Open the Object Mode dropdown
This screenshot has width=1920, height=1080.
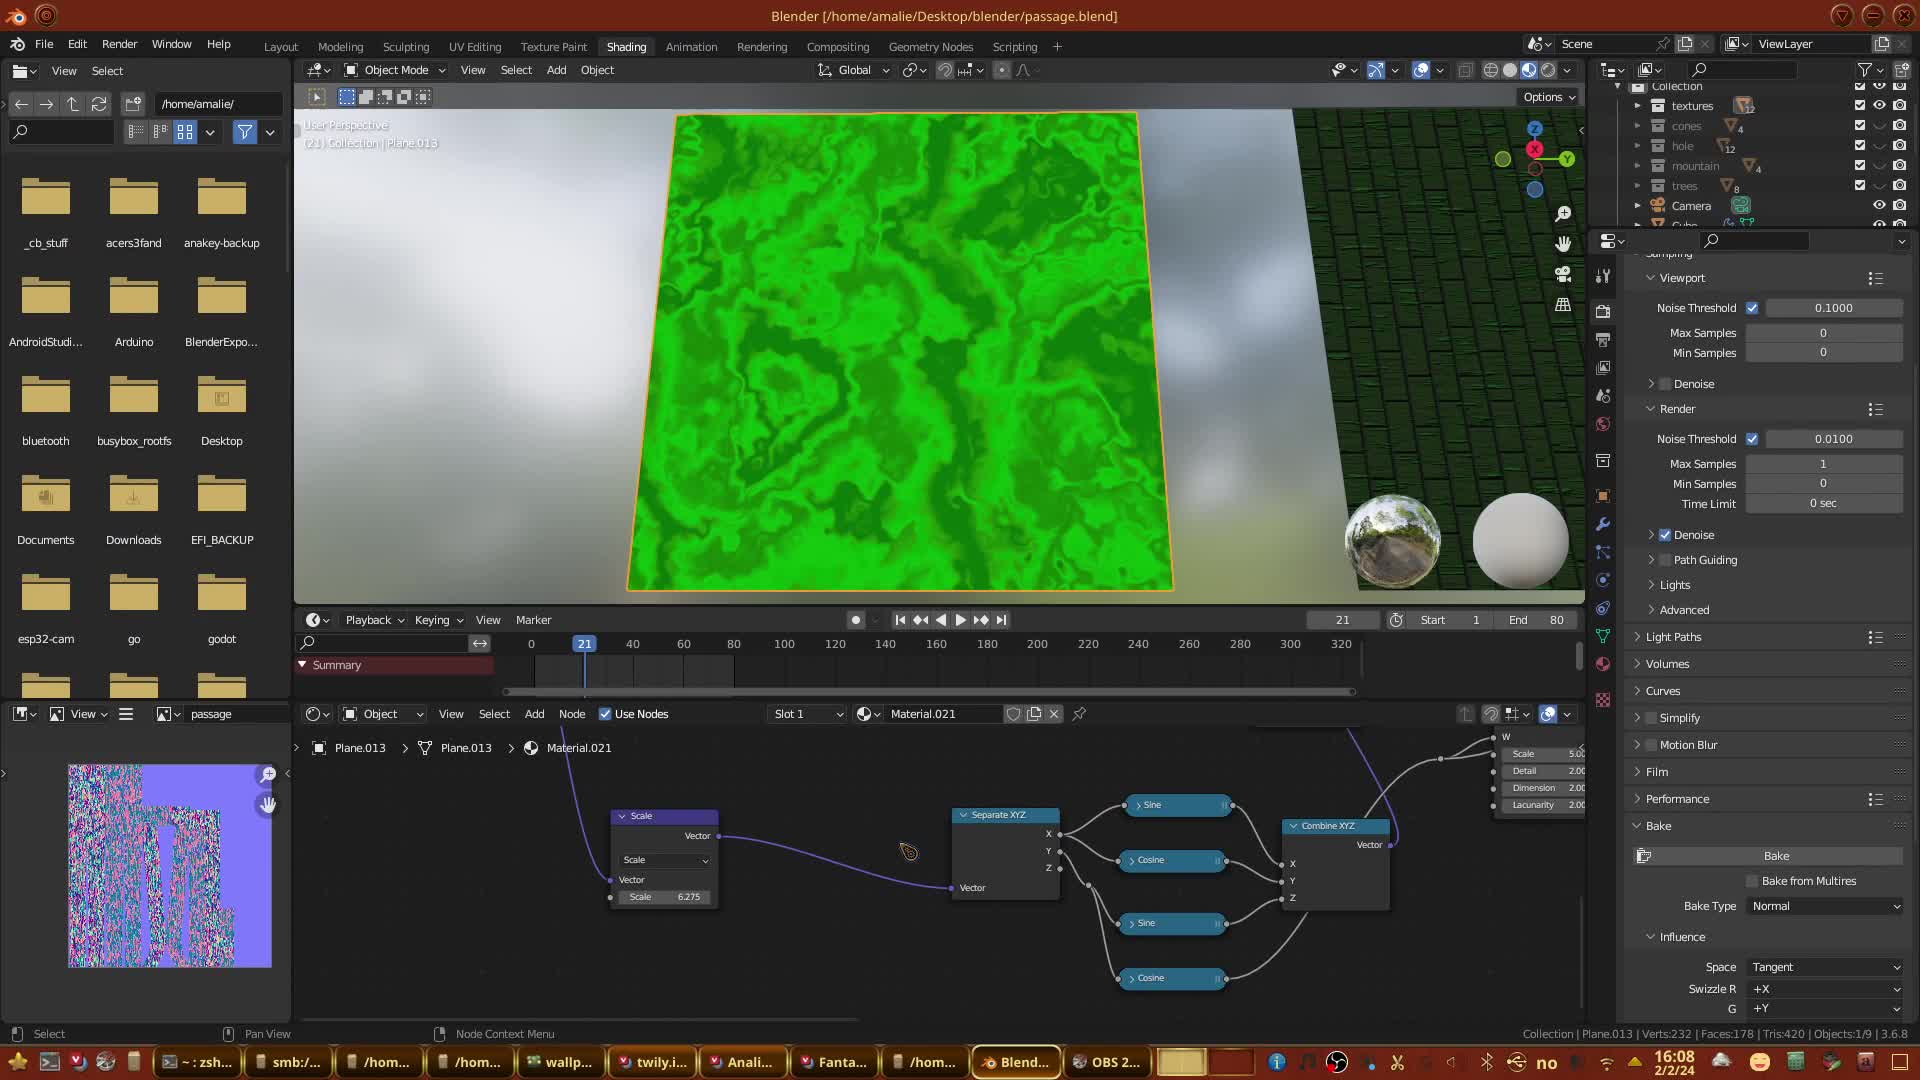click(395, 70)
